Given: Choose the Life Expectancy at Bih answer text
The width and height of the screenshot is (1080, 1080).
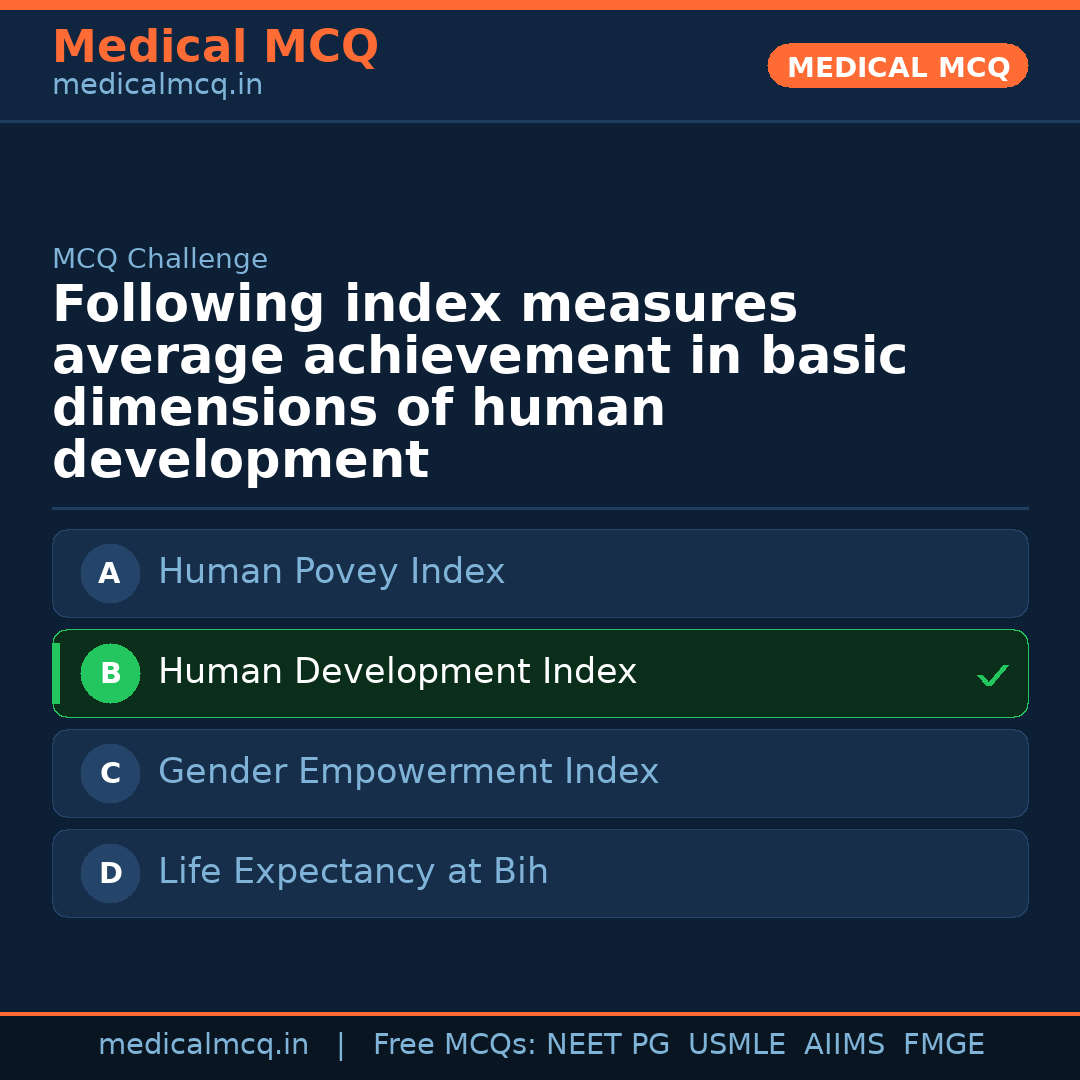Looking at the screenshot, I should (x=353, y=872).
